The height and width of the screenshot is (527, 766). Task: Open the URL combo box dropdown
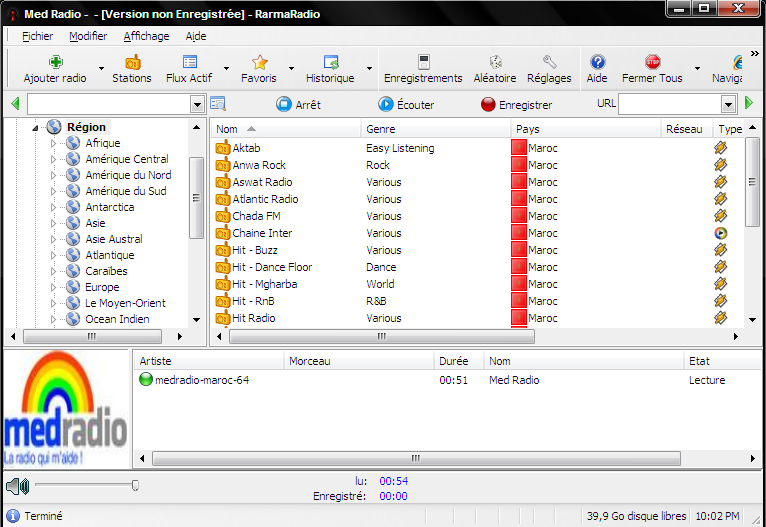pyautogui.click(x=728, y=105)
